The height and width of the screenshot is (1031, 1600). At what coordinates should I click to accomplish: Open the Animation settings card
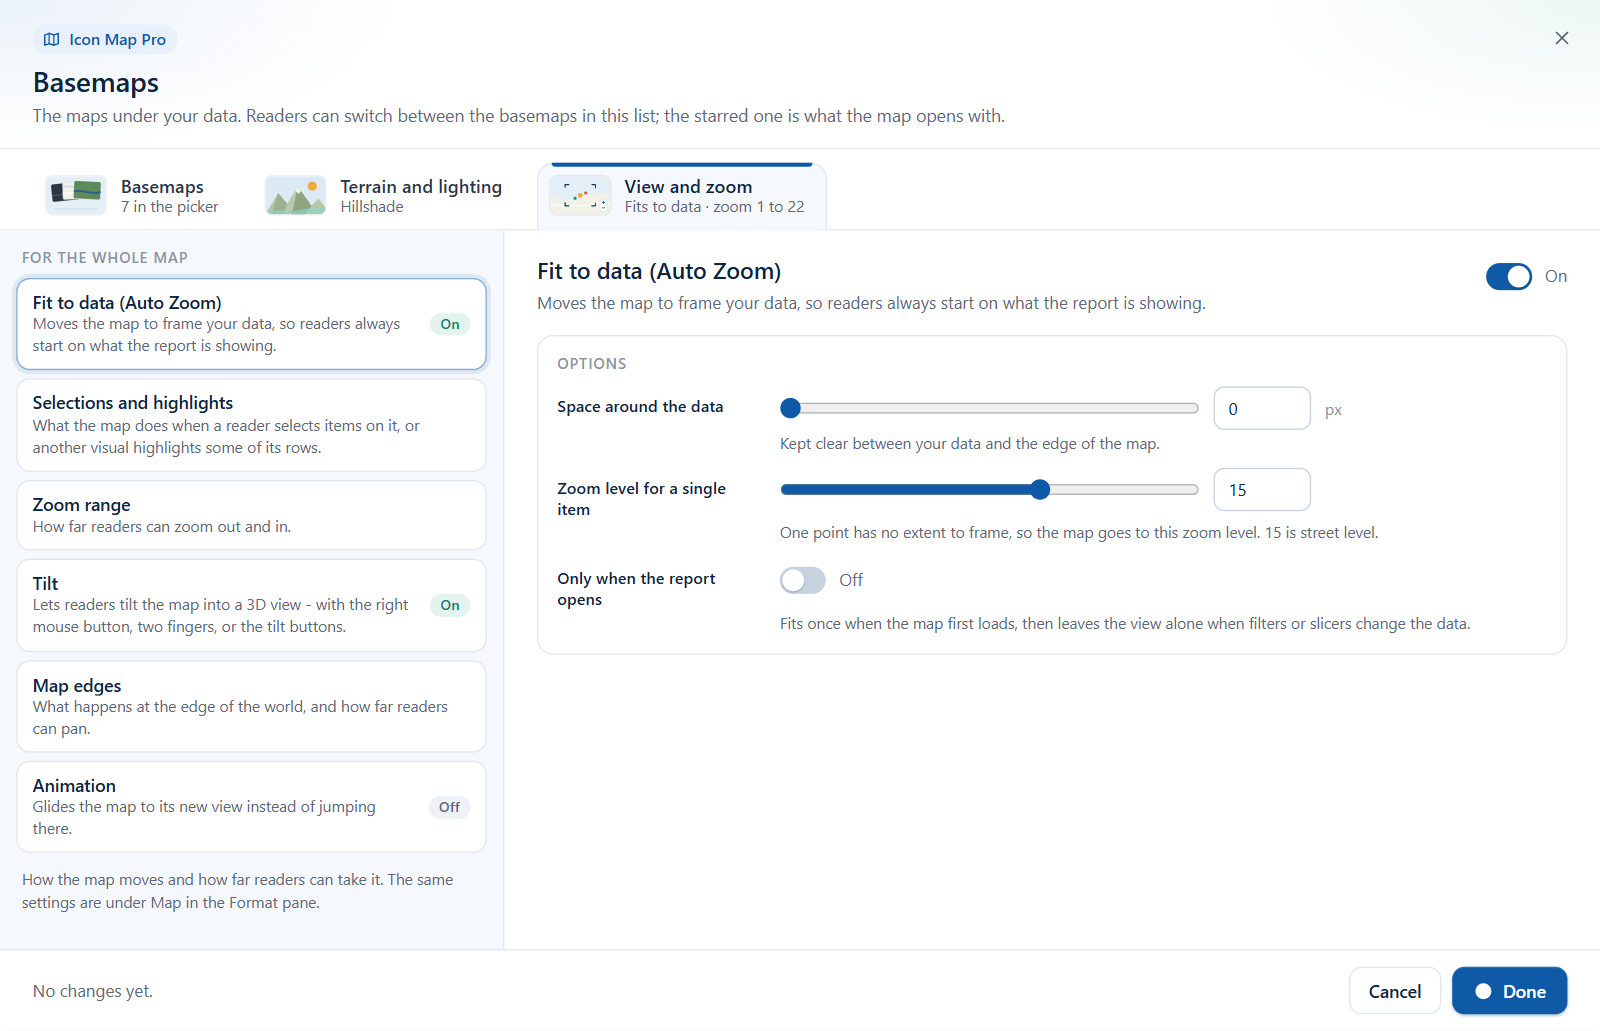(x=252, y=807)
